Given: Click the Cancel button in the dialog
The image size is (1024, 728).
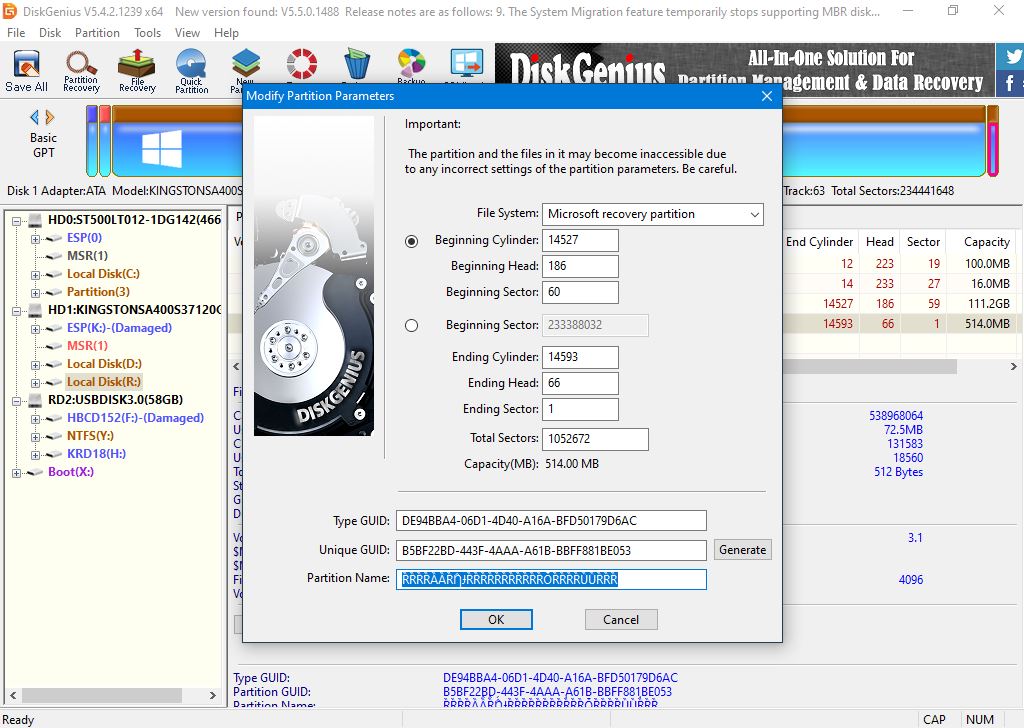Looking at the screenshot, I should pyautogui.click(x=620, y=619).
